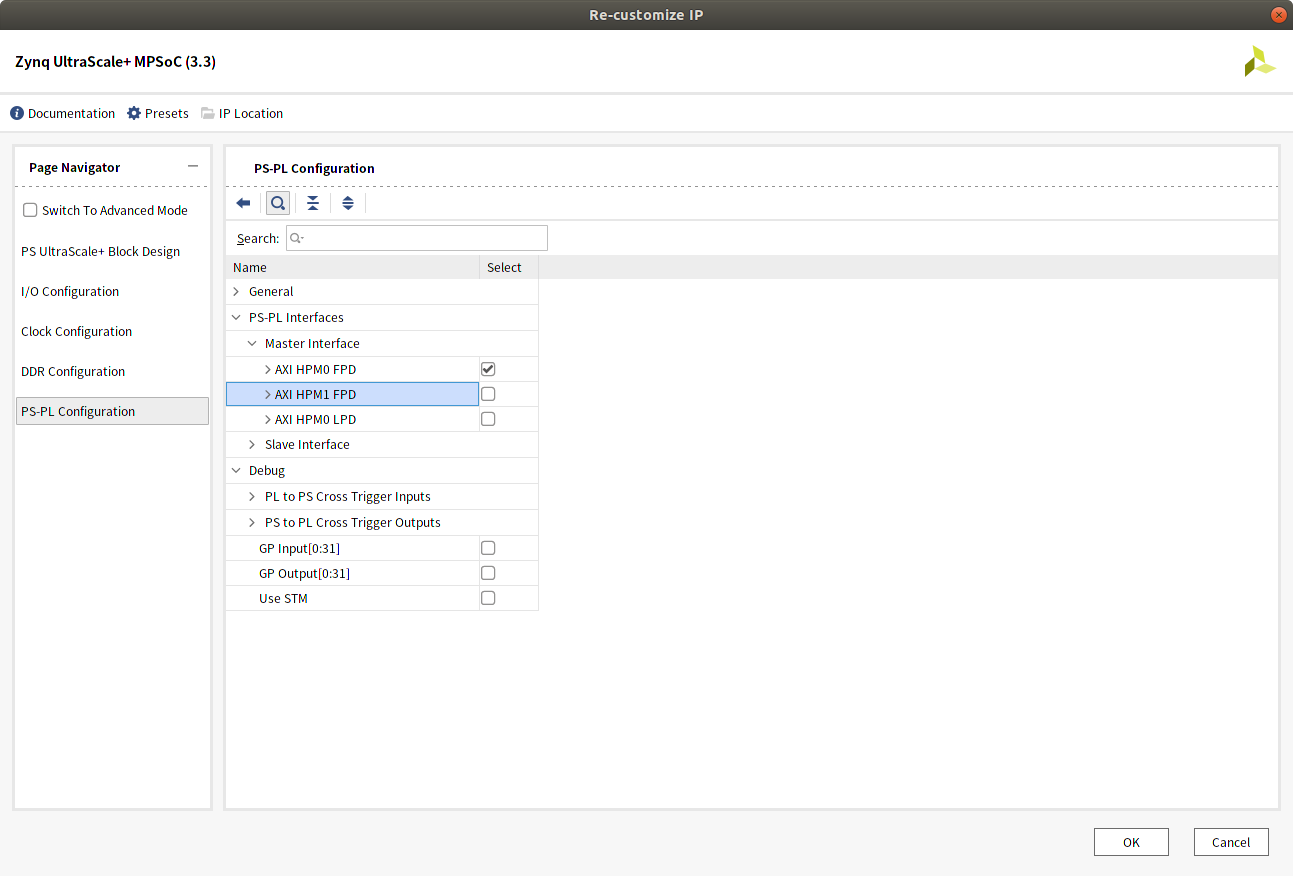Expand the Slave Interface node
Screen dimensions: 1293x876
tap(252, 444)
